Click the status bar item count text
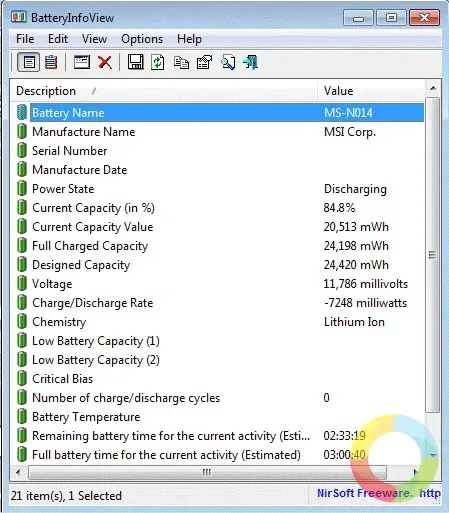The height and width of the screenshot is (513, 449). (66, 496)
